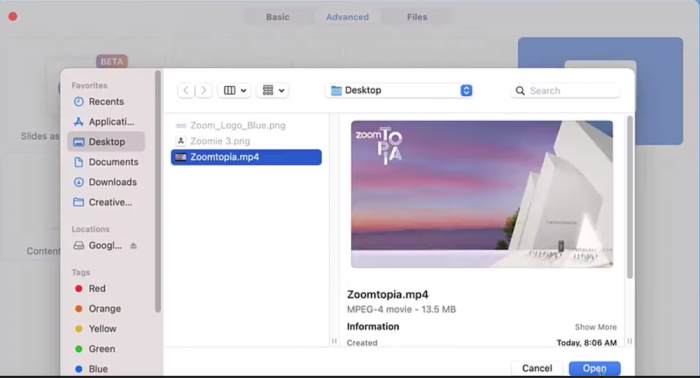Switch to the Advanced tab
Image resolution: width=700 pixels, height=378 pixels.
(347, 17)
